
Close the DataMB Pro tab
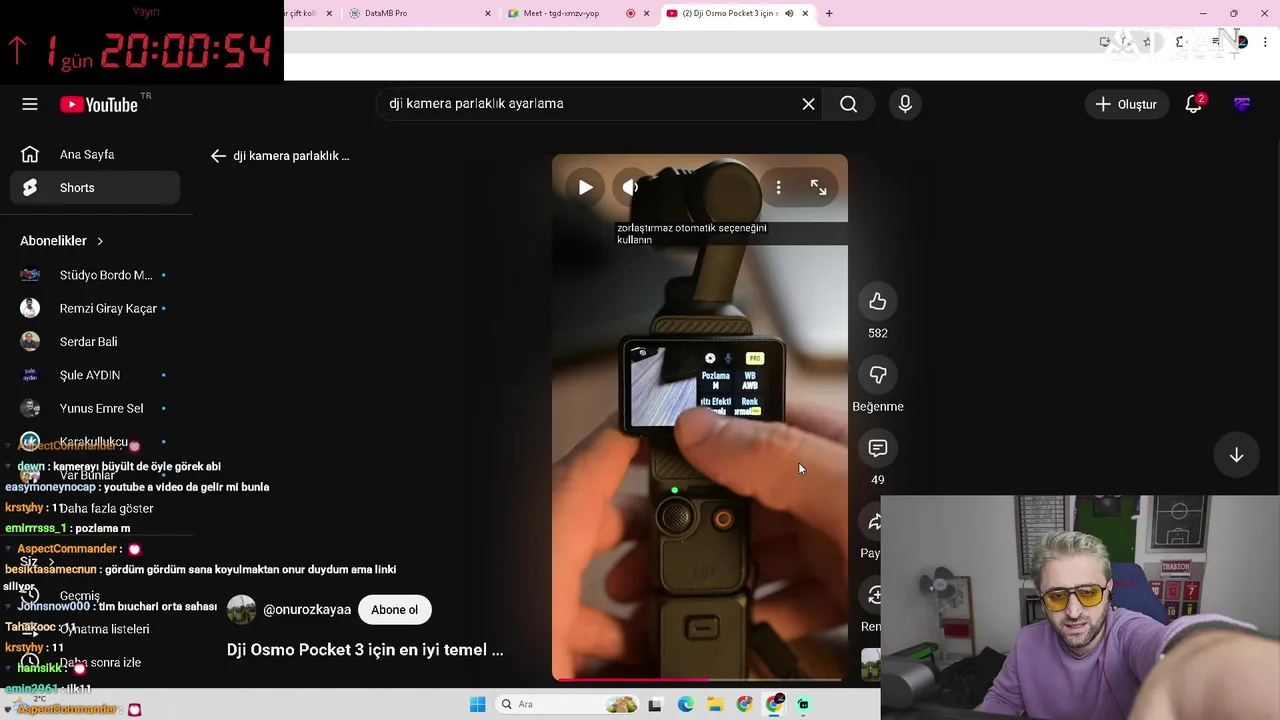[488, 13]
